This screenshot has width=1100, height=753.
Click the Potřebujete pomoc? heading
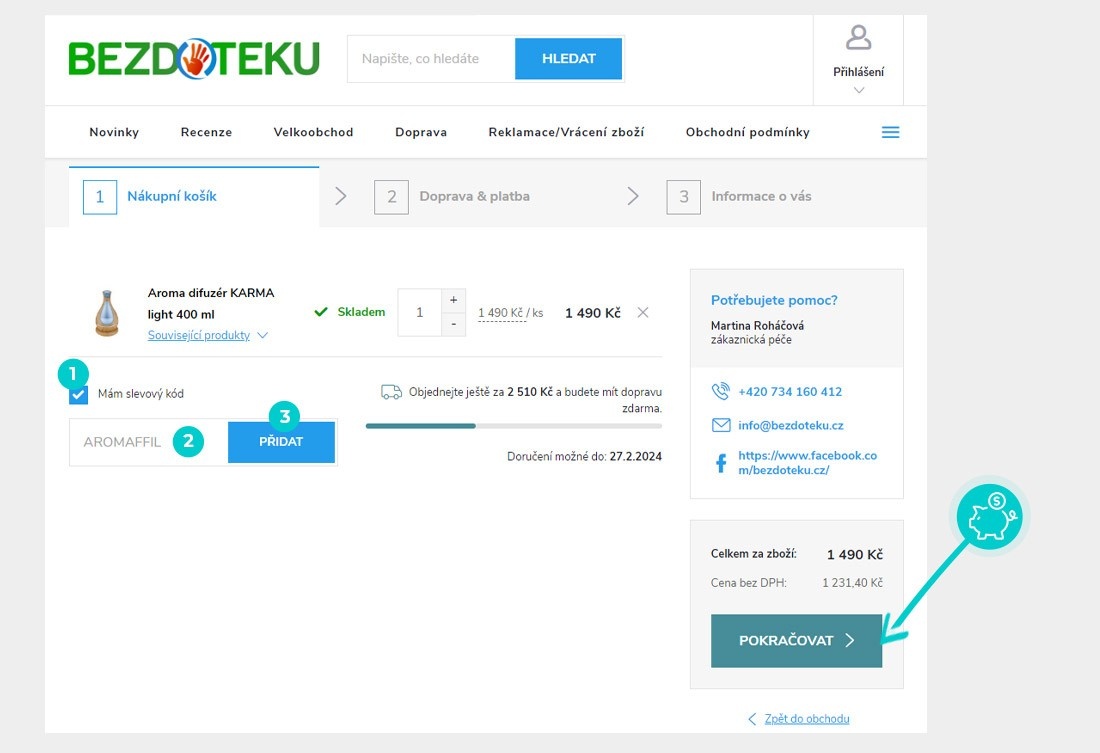774,300
